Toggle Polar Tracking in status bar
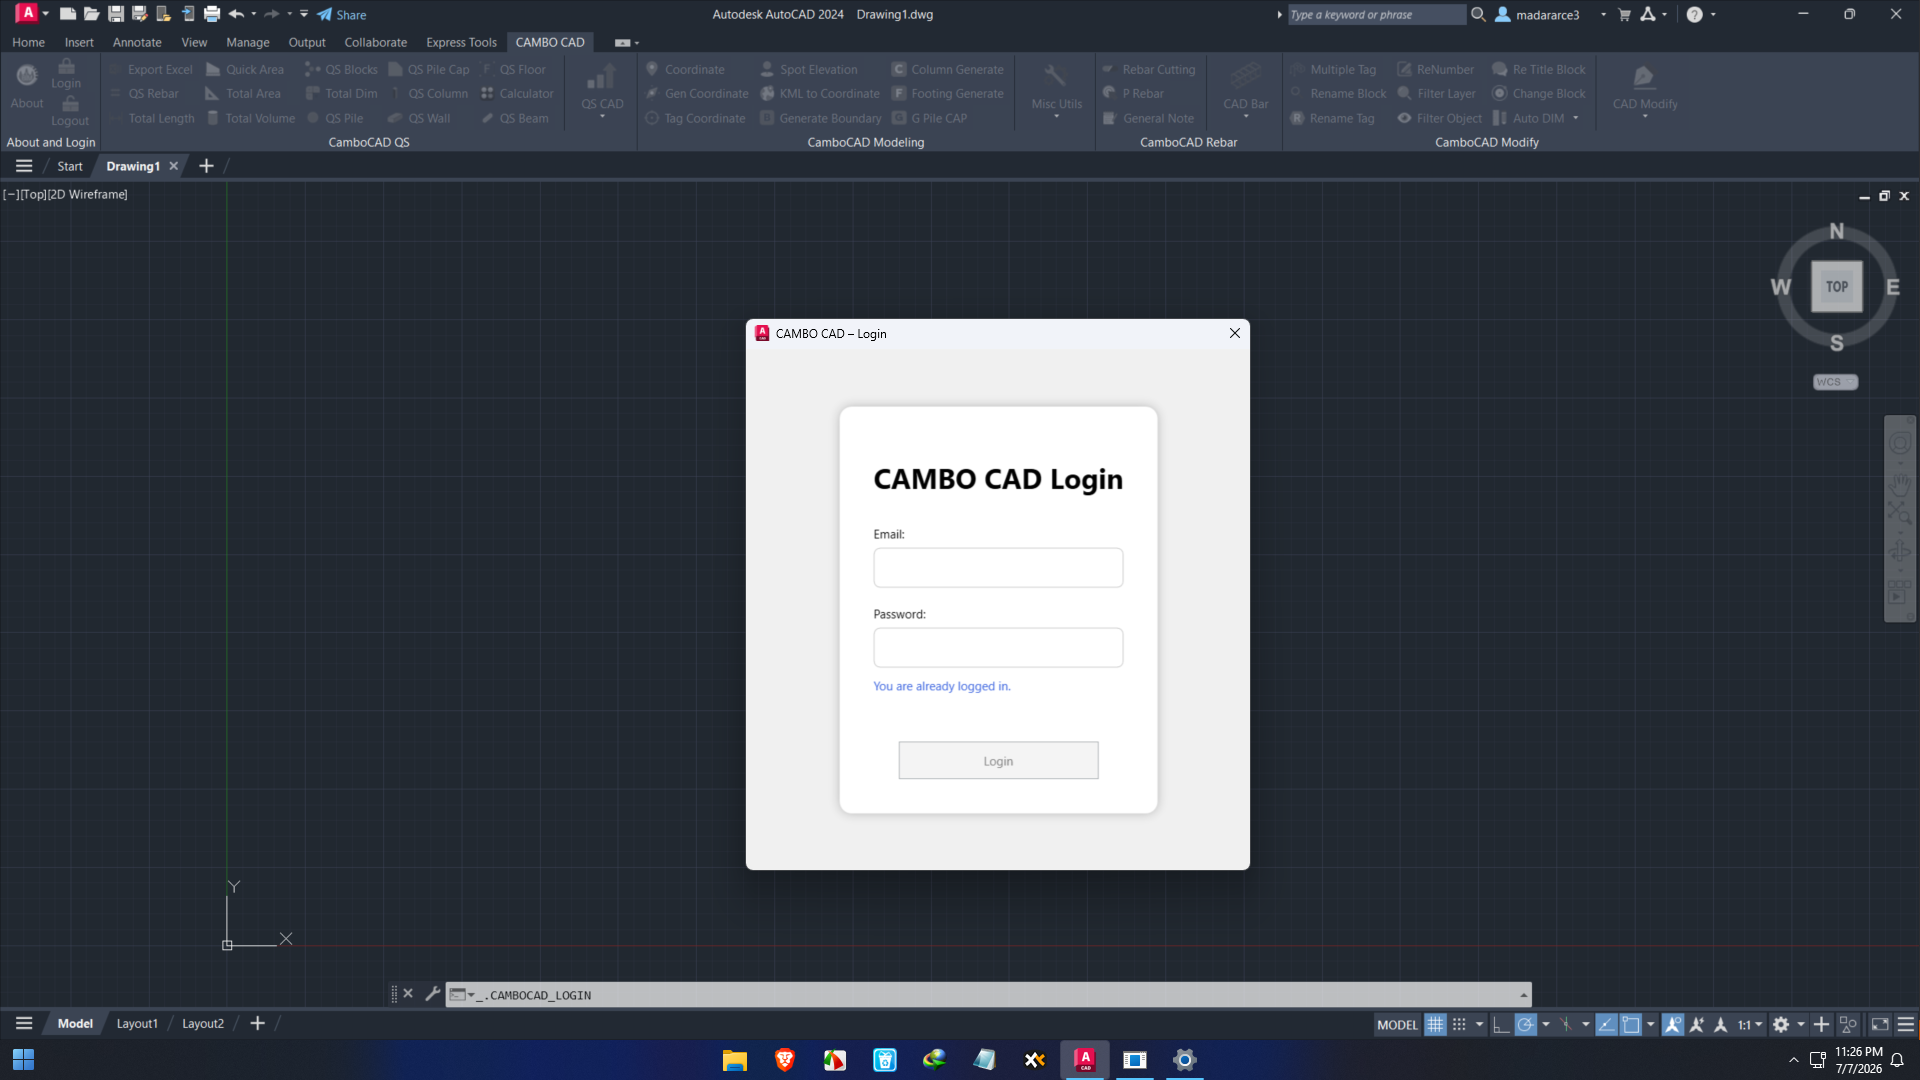The height and width of the screenshot is (1080, 1920). (x=1525, y=1024)
